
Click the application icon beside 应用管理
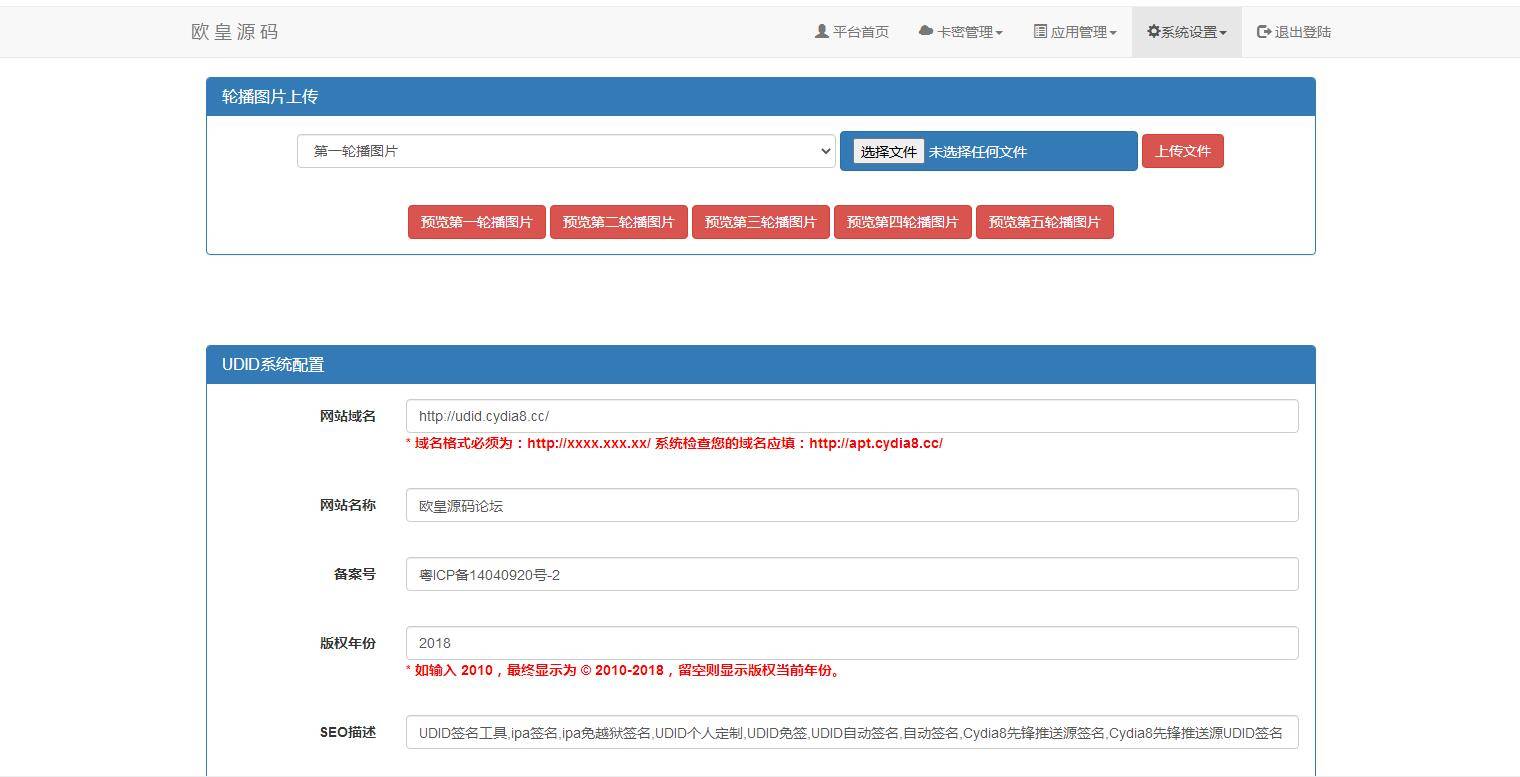pos(1040,31)
